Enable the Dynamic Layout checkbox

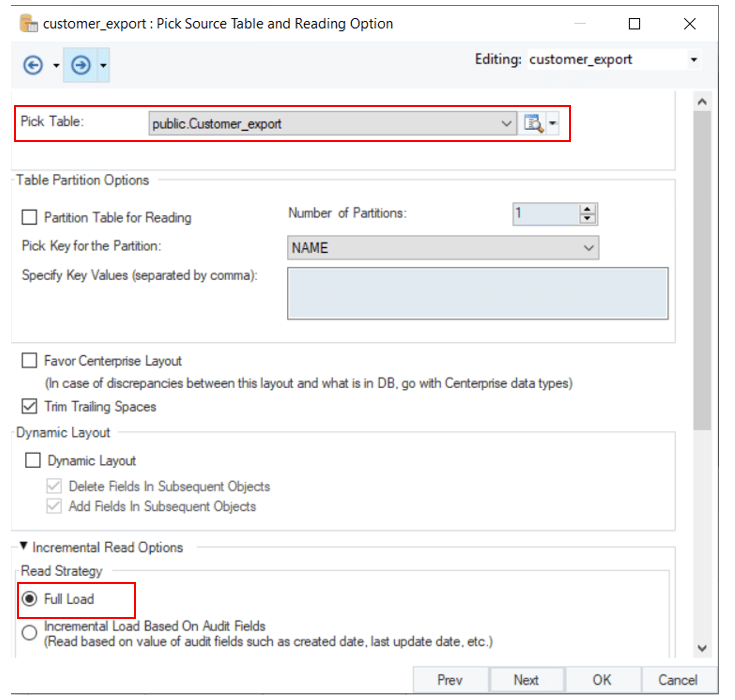tap(33, 460)
